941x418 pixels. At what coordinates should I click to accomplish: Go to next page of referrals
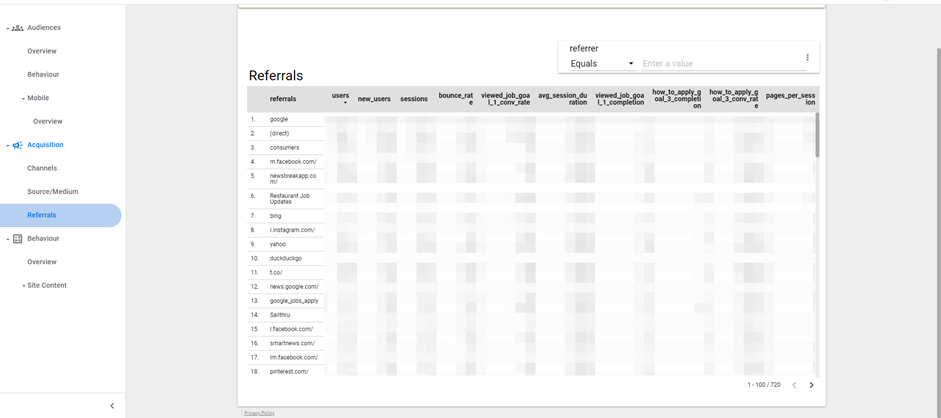tap(811, 385)
